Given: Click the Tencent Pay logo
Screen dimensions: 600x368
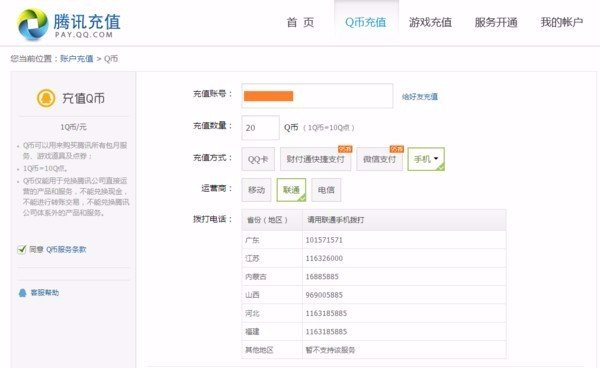Looking at the screenshot, I should (69, 24).
